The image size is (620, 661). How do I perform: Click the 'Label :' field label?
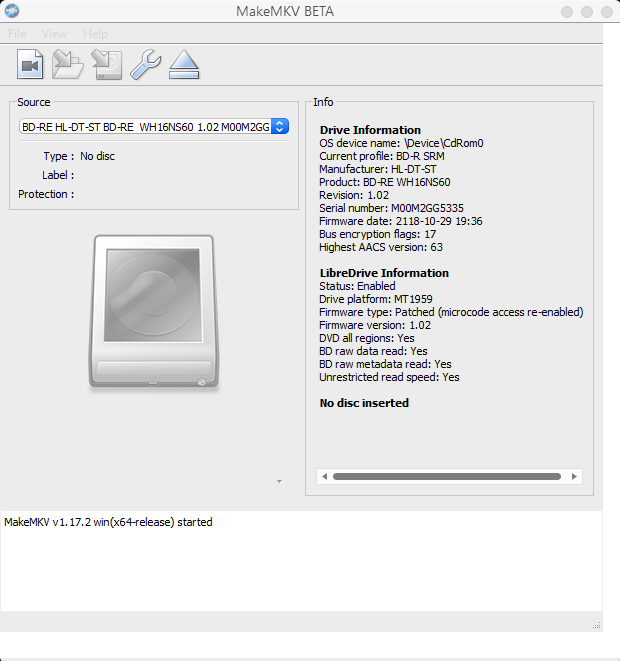[x=58, y=175]
